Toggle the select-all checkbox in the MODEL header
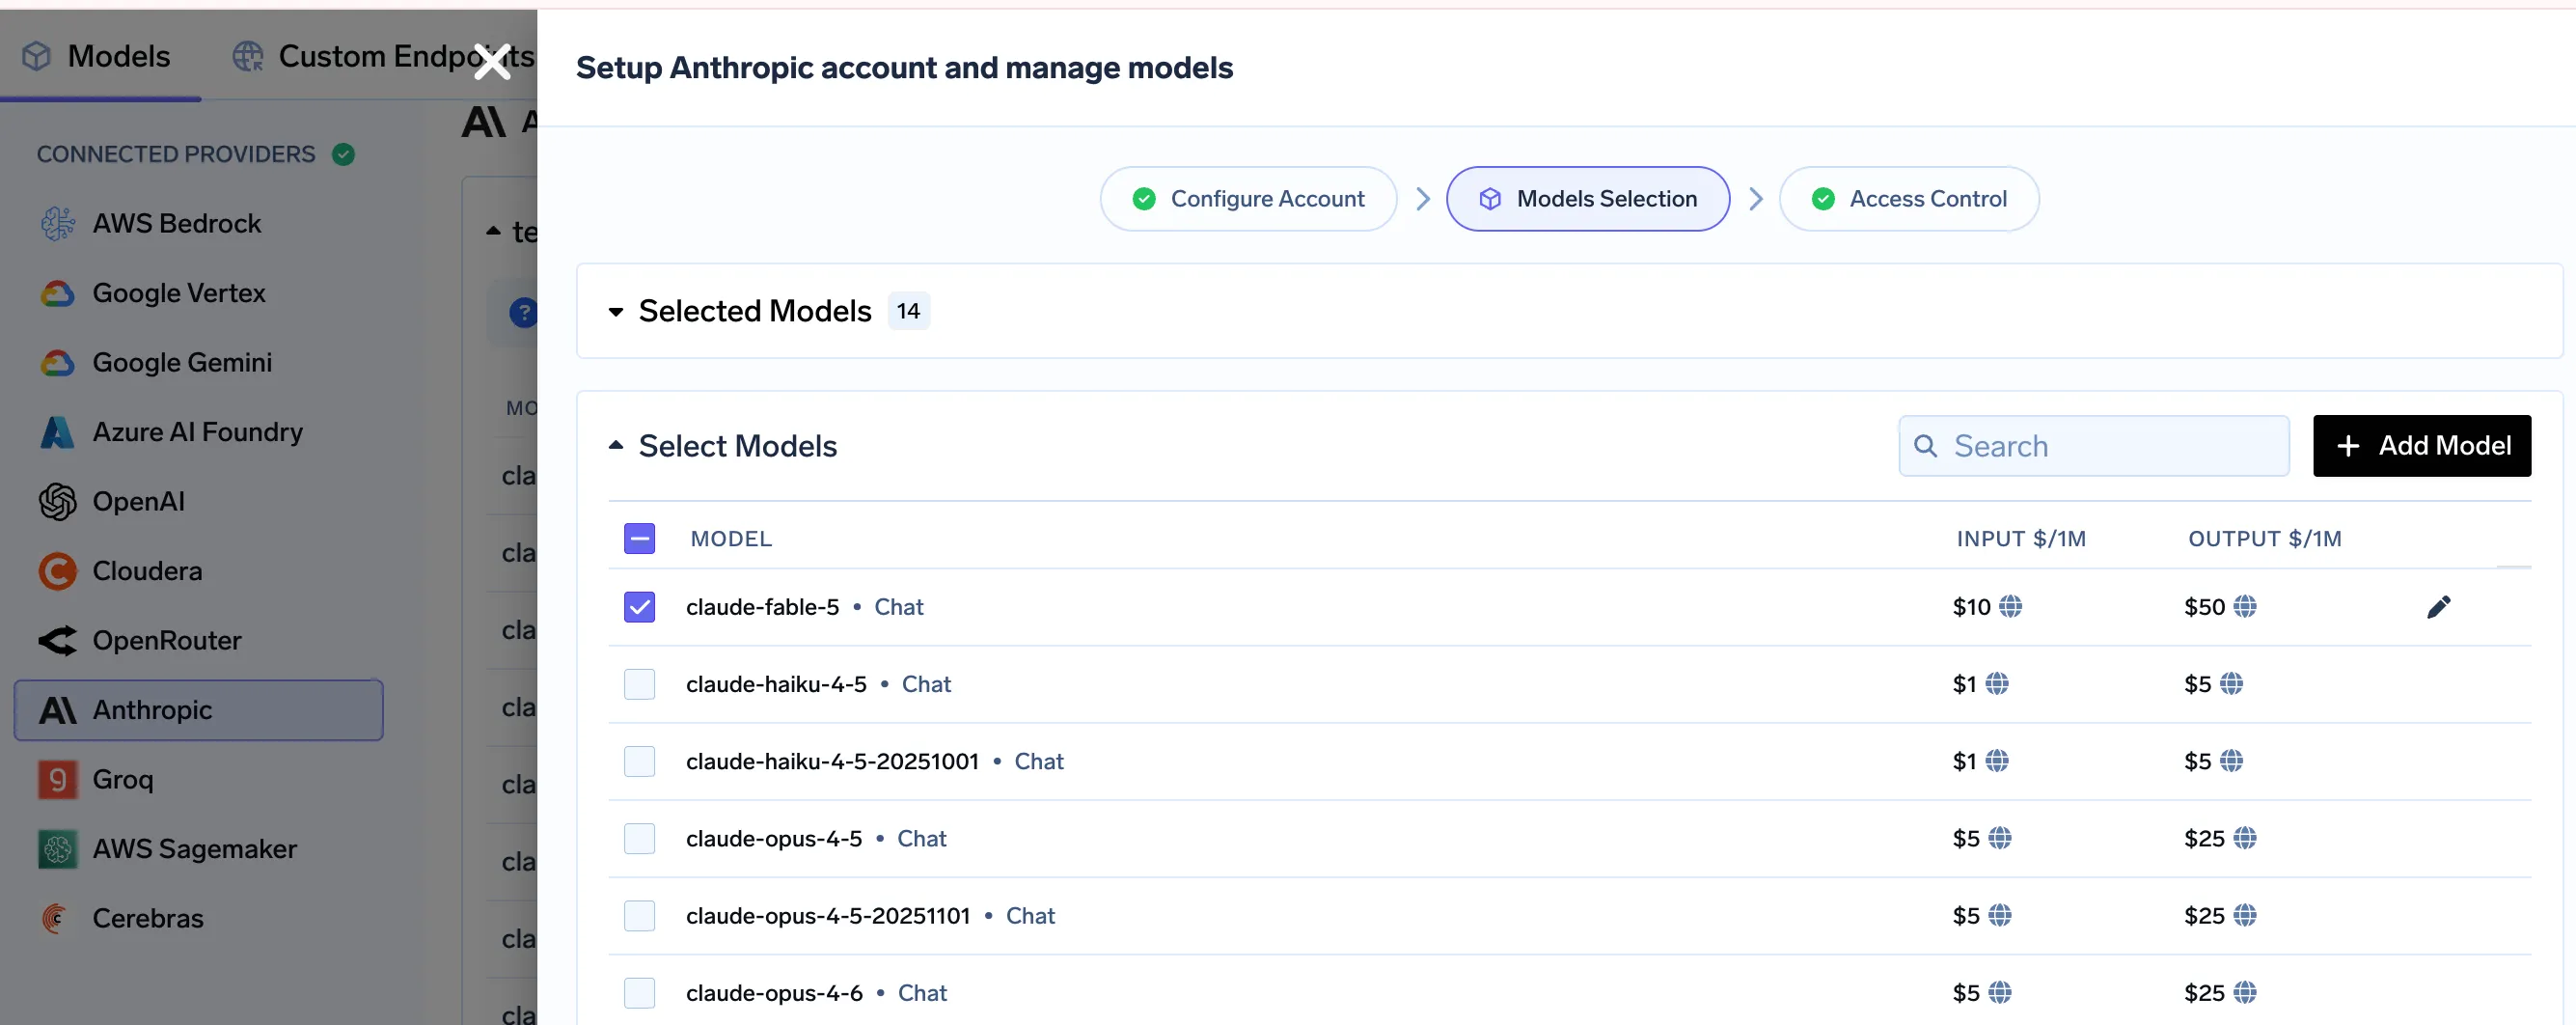The width and height of the screenshot is (2576, 1025). click(639, 539)
